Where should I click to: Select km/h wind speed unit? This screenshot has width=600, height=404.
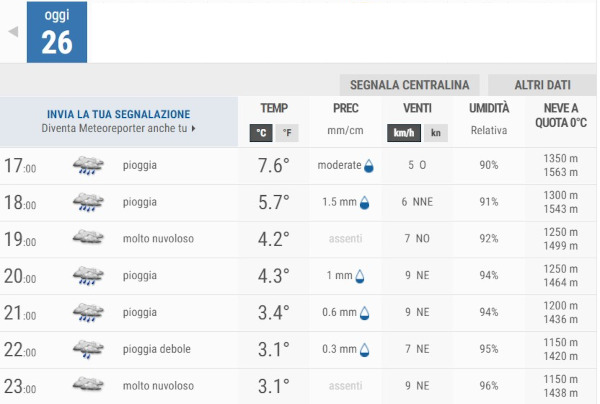[405, 133]
